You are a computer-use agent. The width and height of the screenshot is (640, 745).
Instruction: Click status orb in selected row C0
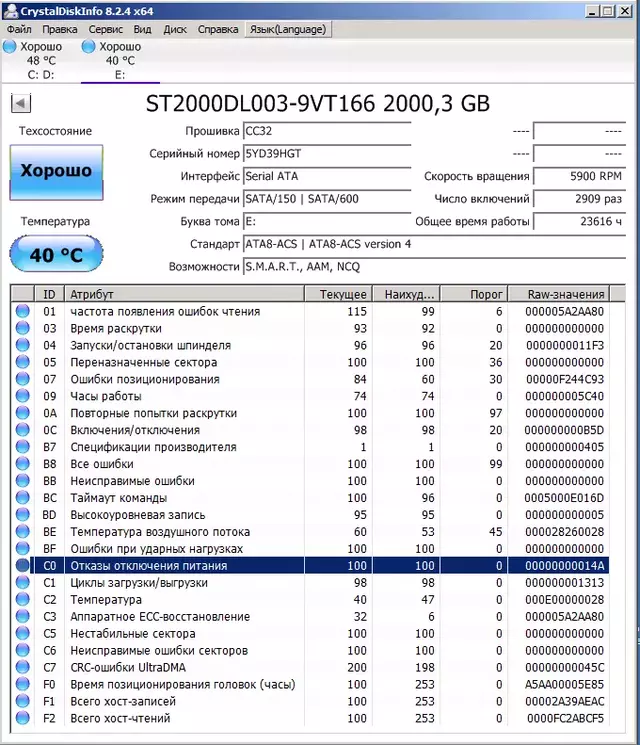(x=22, y=565)
